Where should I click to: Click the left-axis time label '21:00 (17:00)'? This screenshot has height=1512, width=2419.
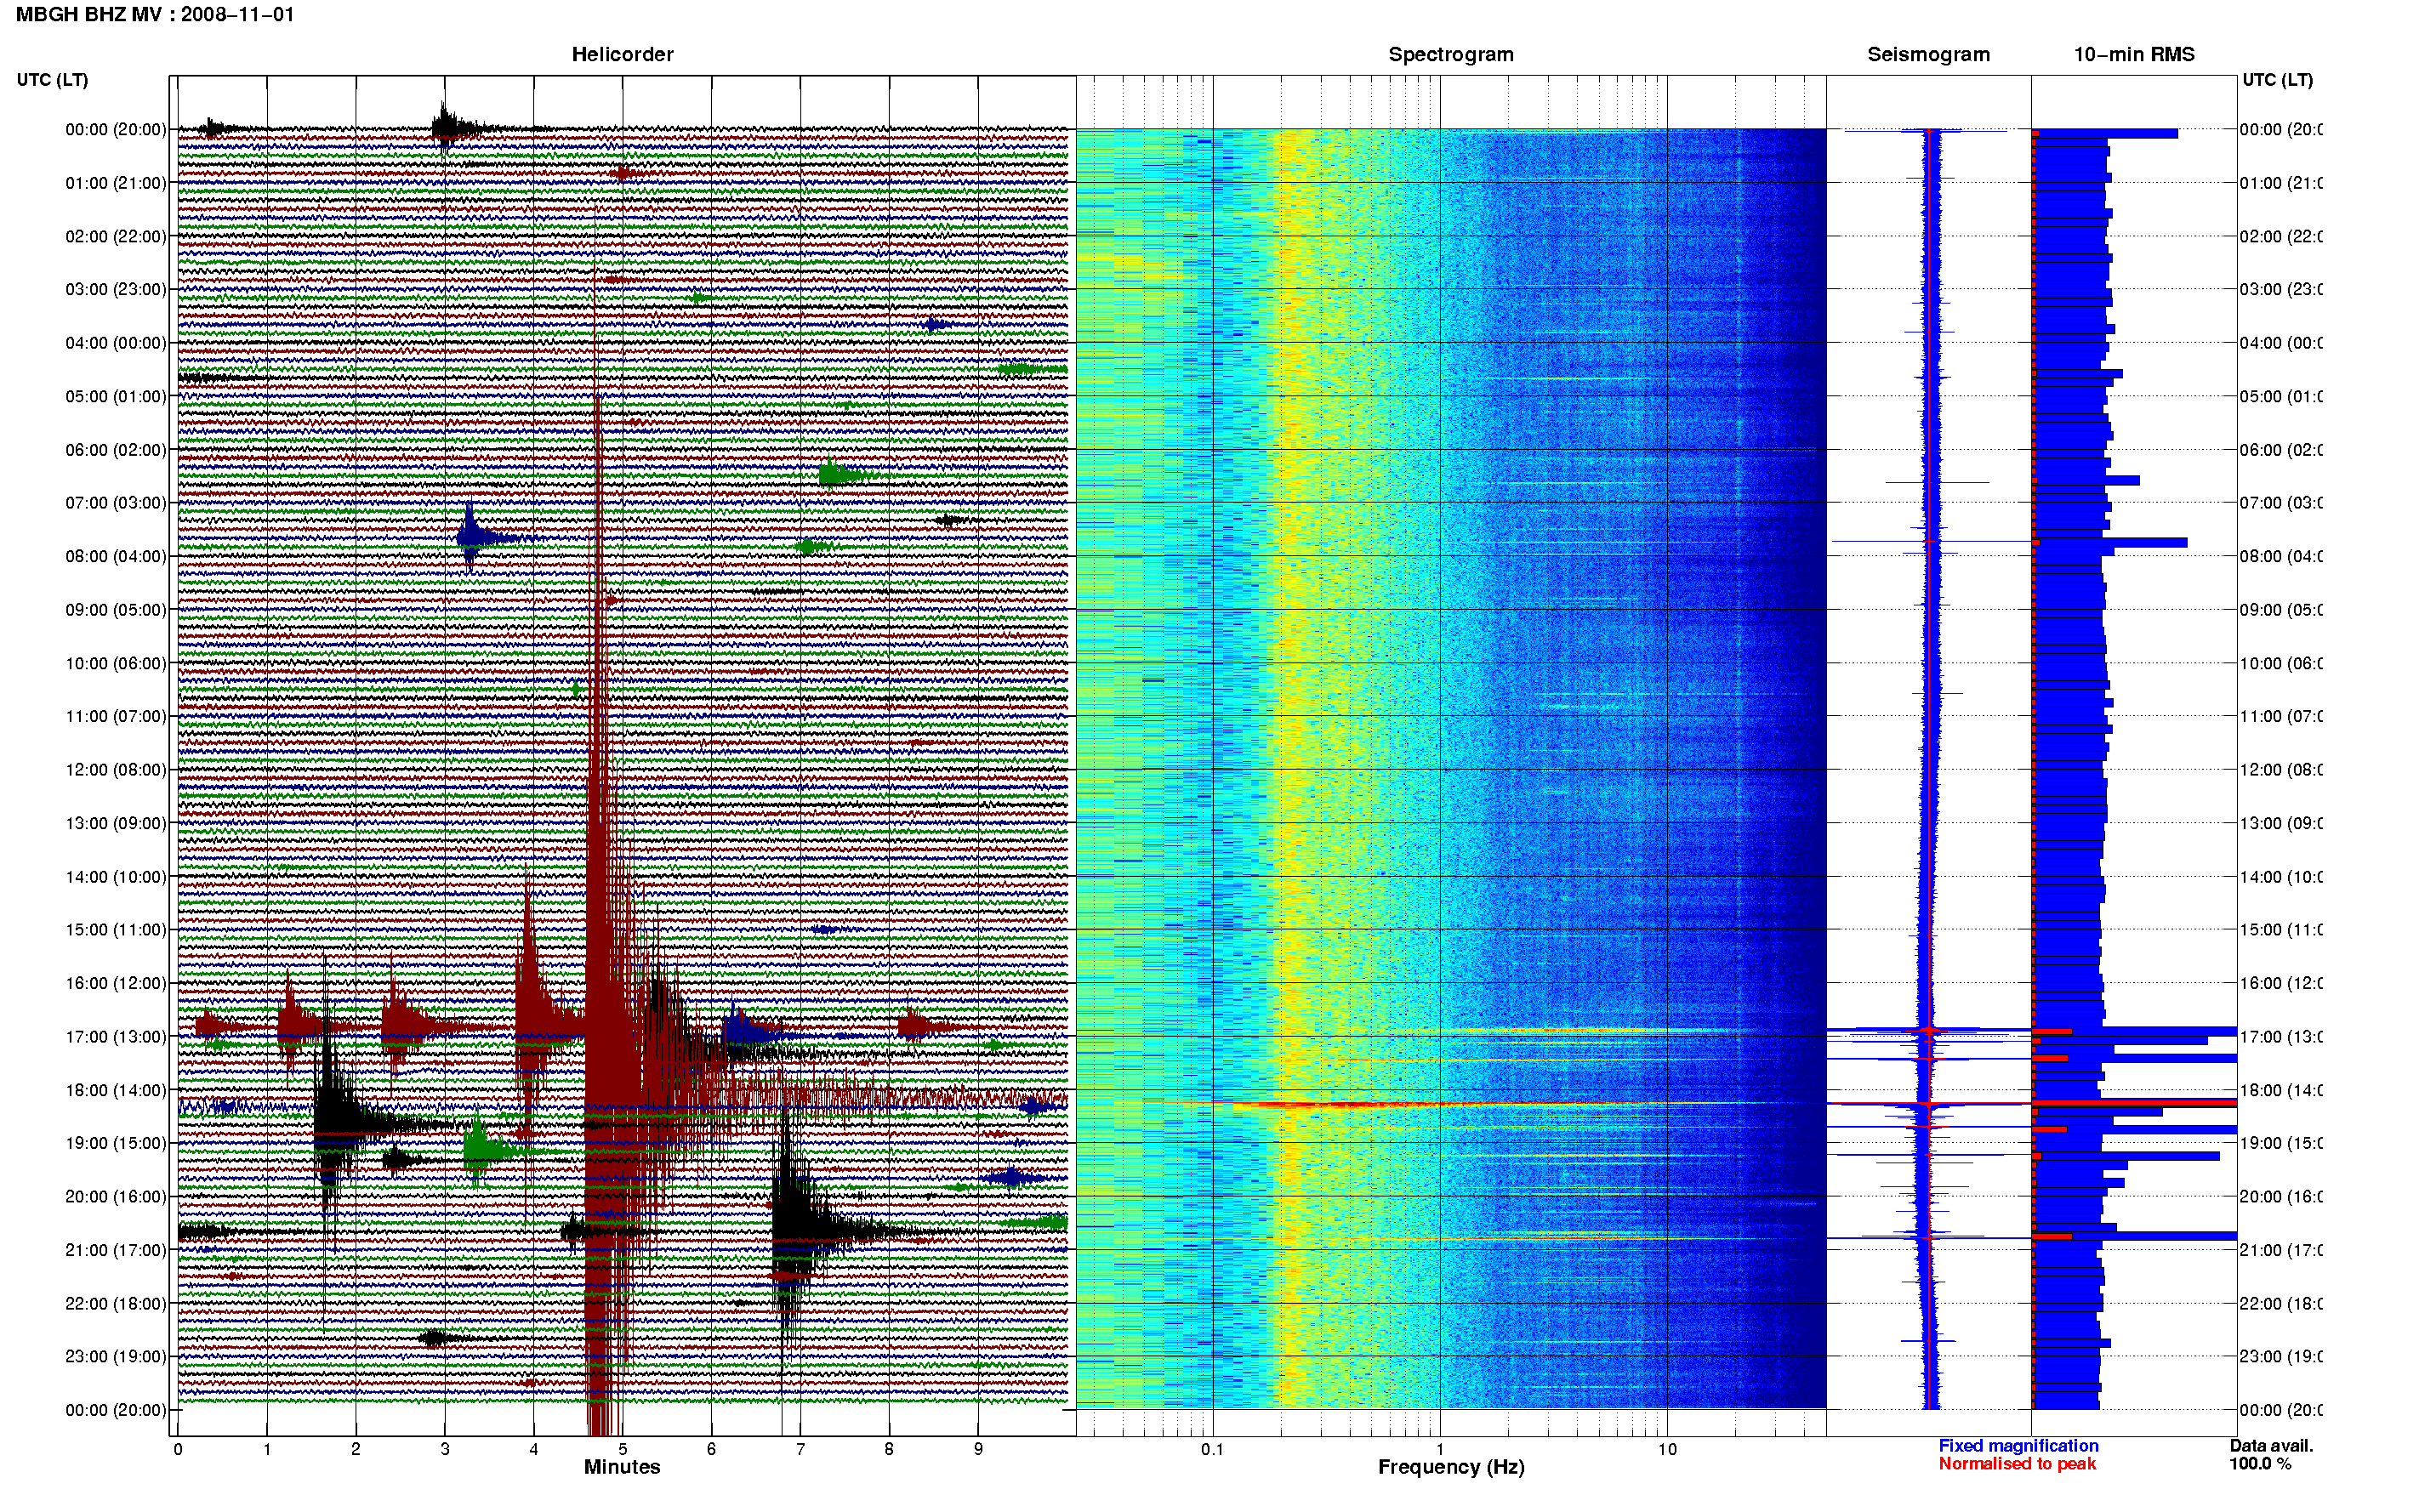click(116, 1250)
